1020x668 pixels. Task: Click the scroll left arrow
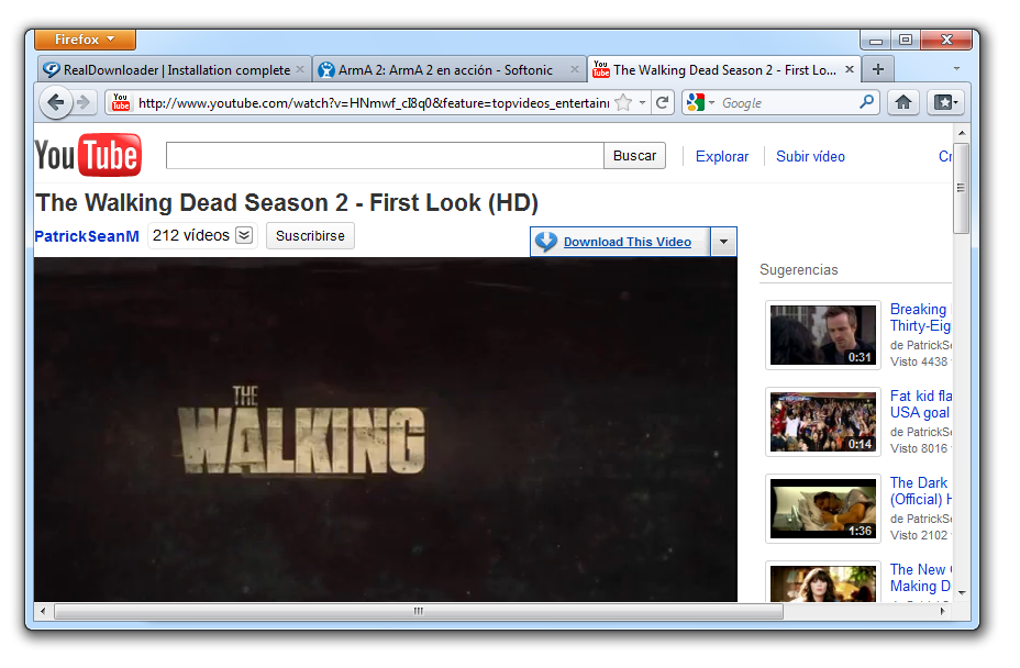[x=43, y=611]
